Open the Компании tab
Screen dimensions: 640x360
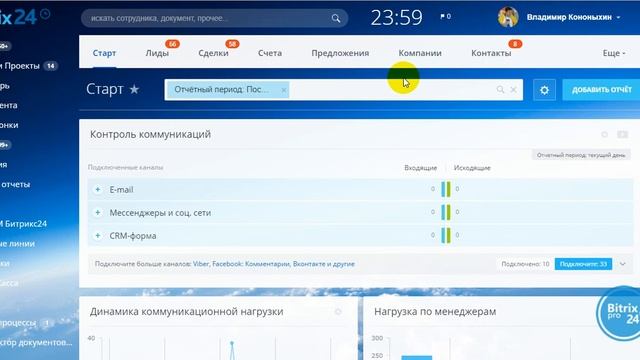click(x=420, y=53)
